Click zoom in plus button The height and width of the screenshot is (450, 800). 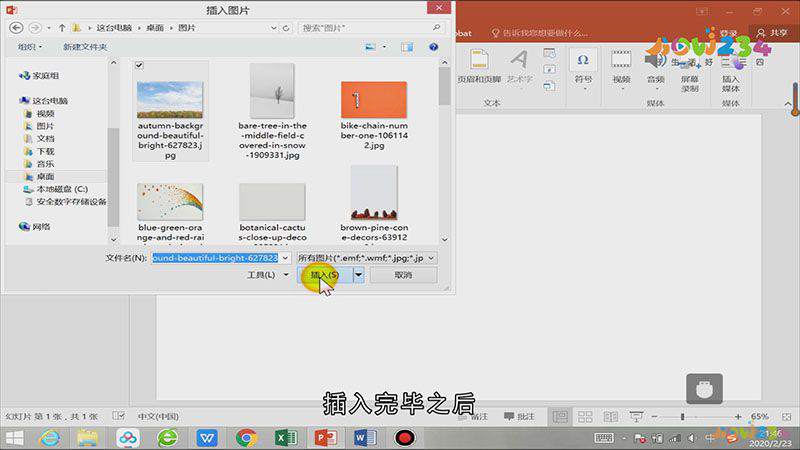tap(738, 417)
